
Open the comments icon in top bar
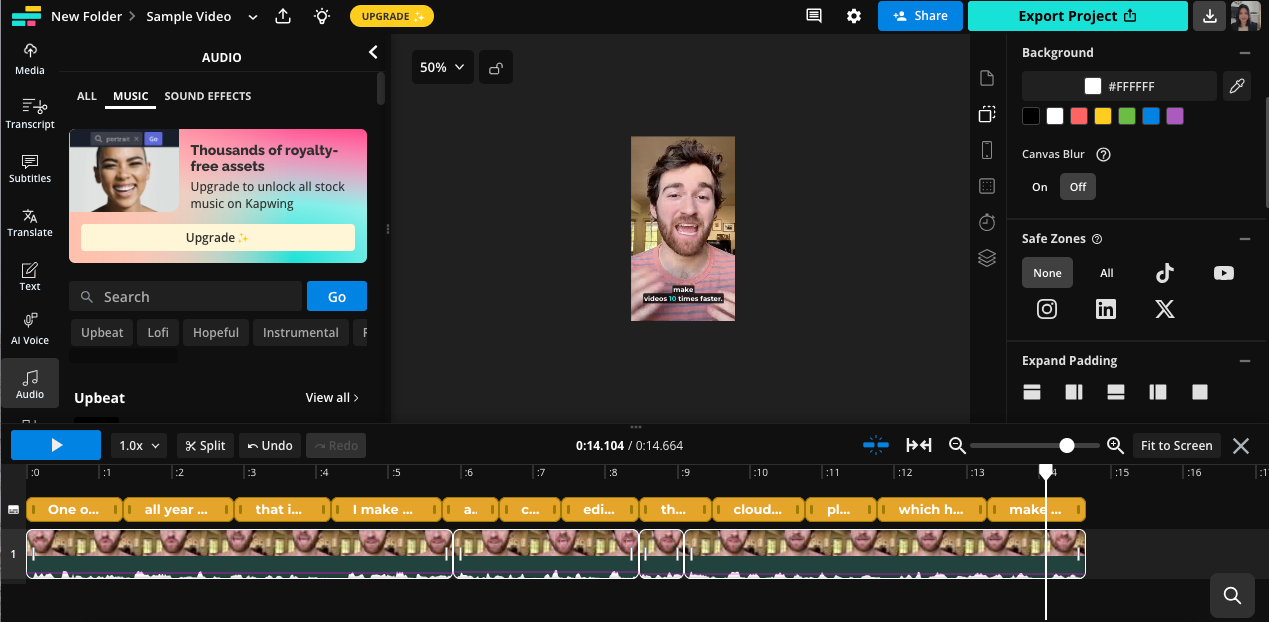click(814, 16)
